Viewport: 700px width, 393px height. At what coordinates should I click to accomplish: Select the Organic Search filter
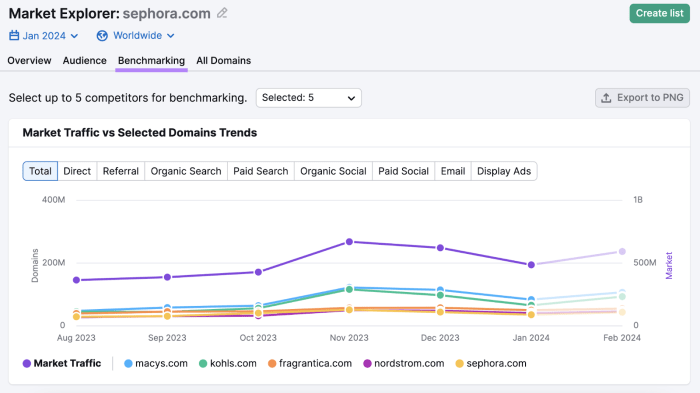186,171
